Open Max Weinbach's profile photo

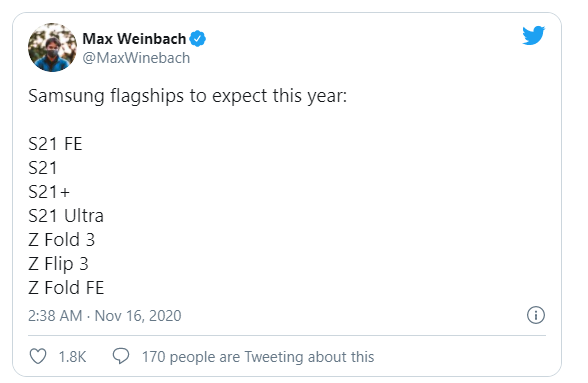click(x=52, y=48)
